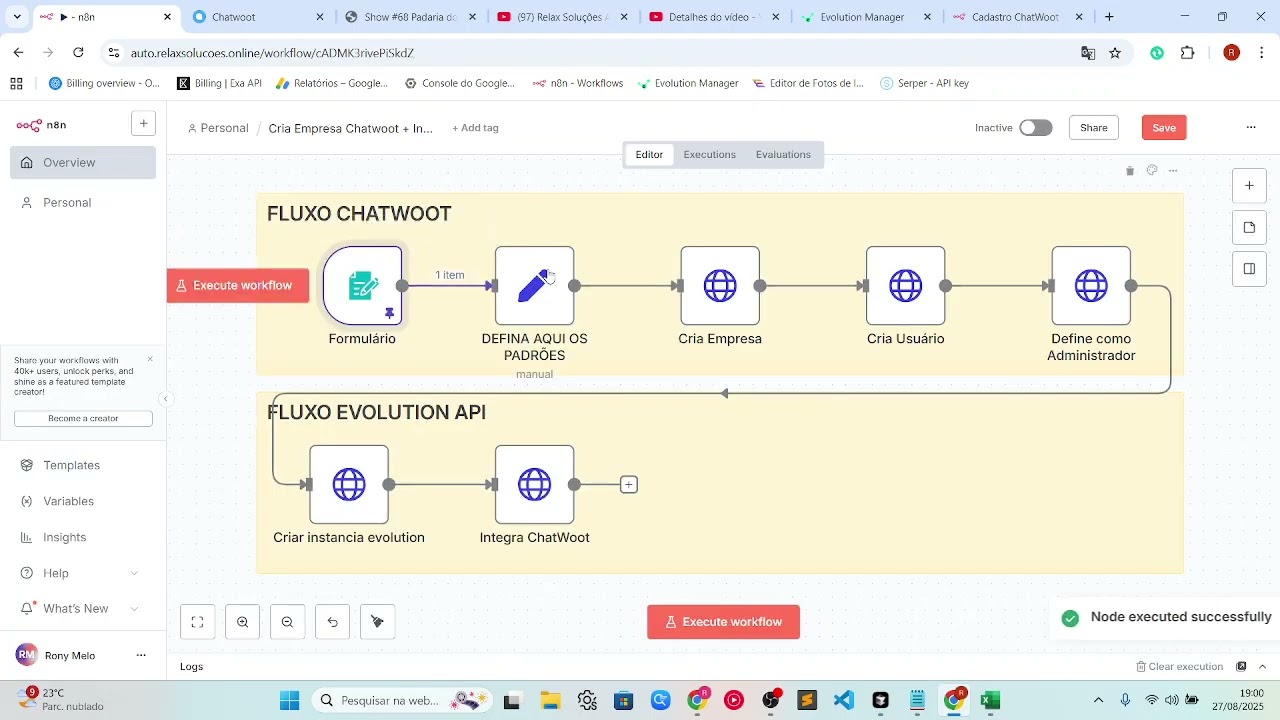The image size is (1280, 720).
Task: Change sticky note color with palette icon
Action: click(x=1152, y=171)
